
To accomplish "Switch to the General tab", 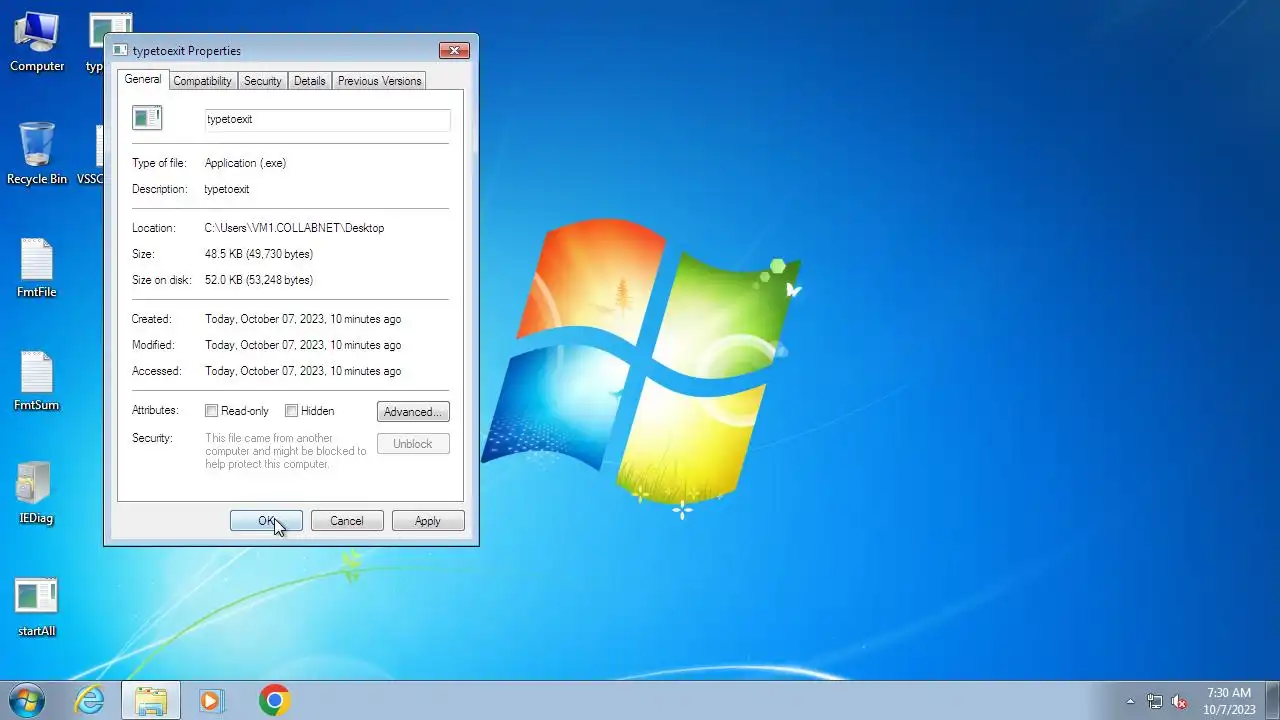I will click(x=142, y=79).
